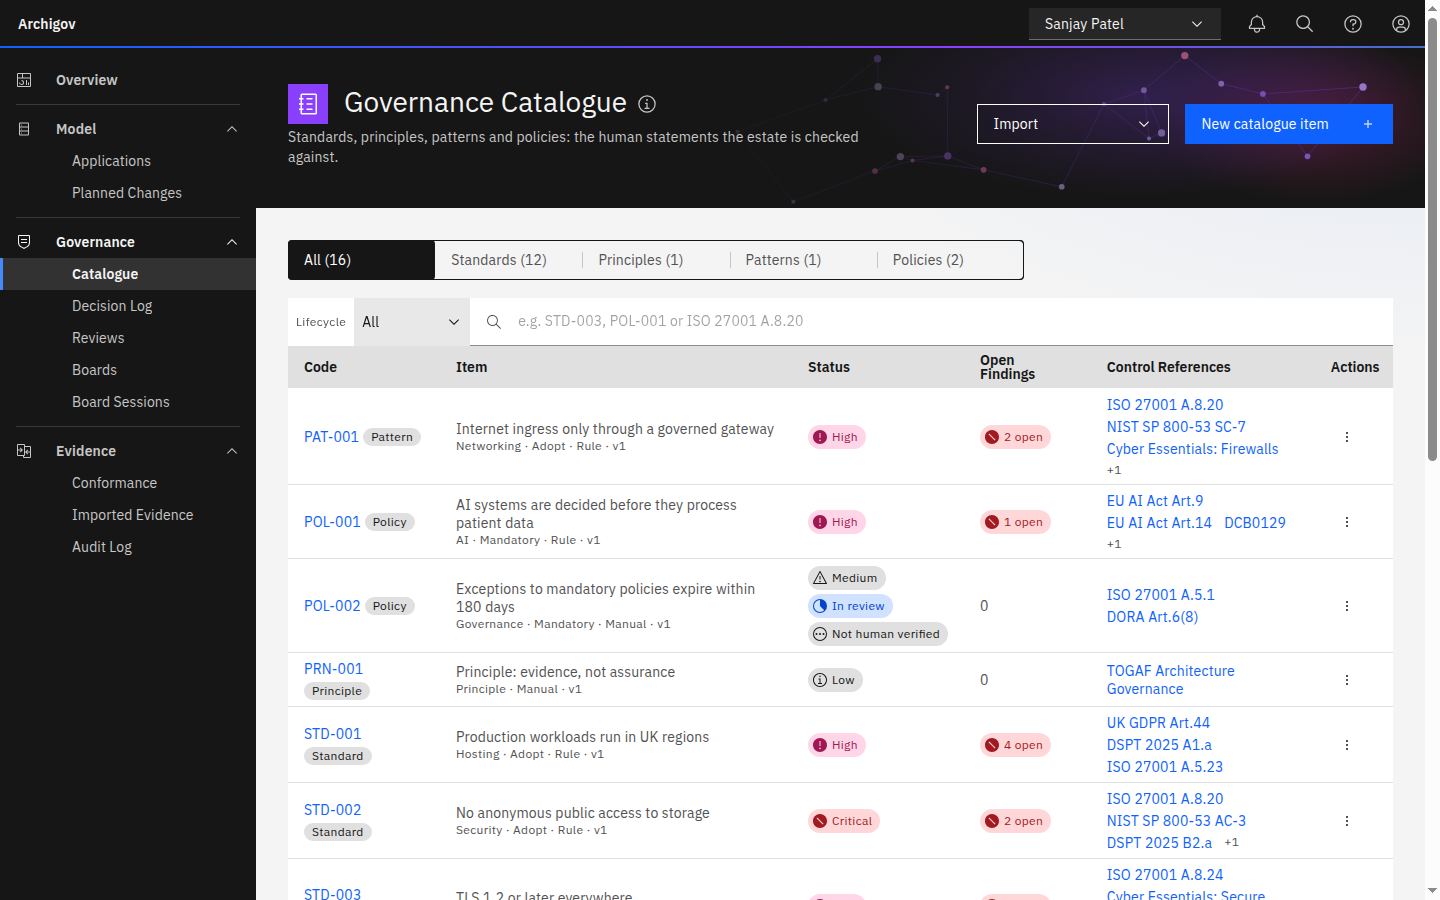Click the Evidence section icon in sidebar

point(24,451)
